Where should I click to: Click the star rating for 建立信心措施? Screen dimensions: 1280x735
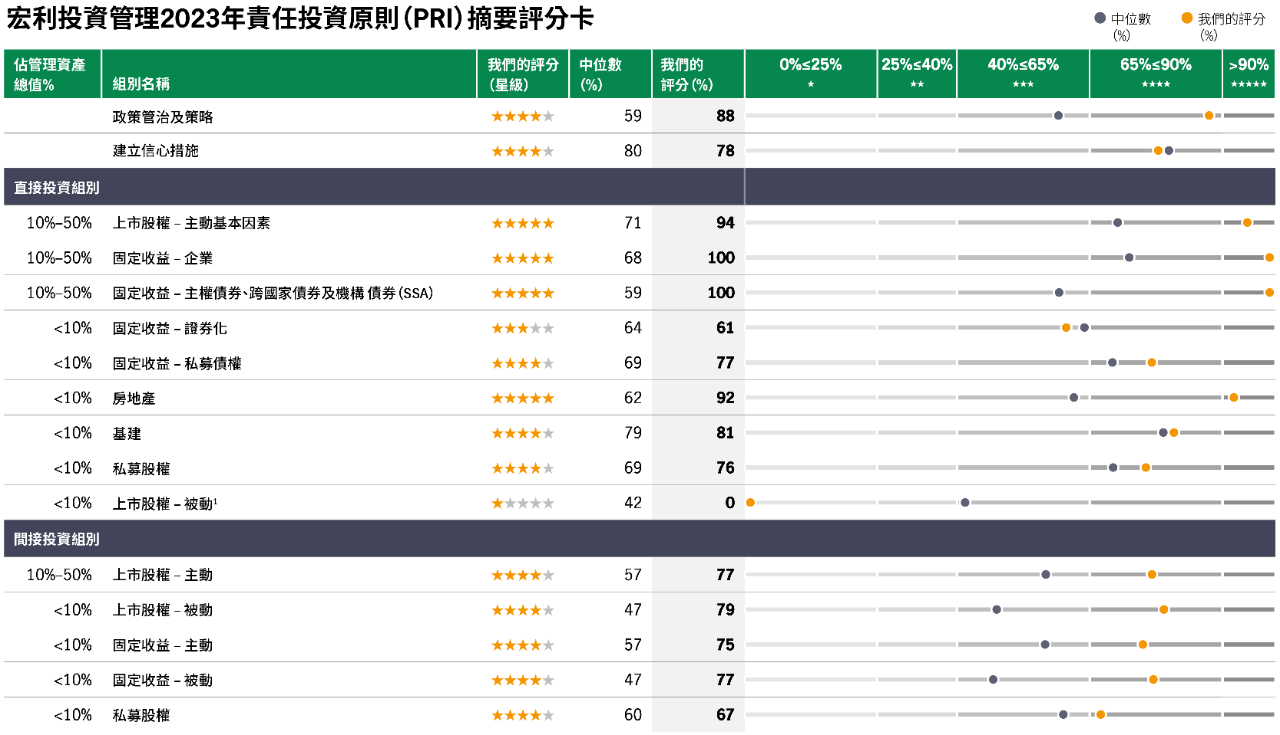click(x=522, y=151)
